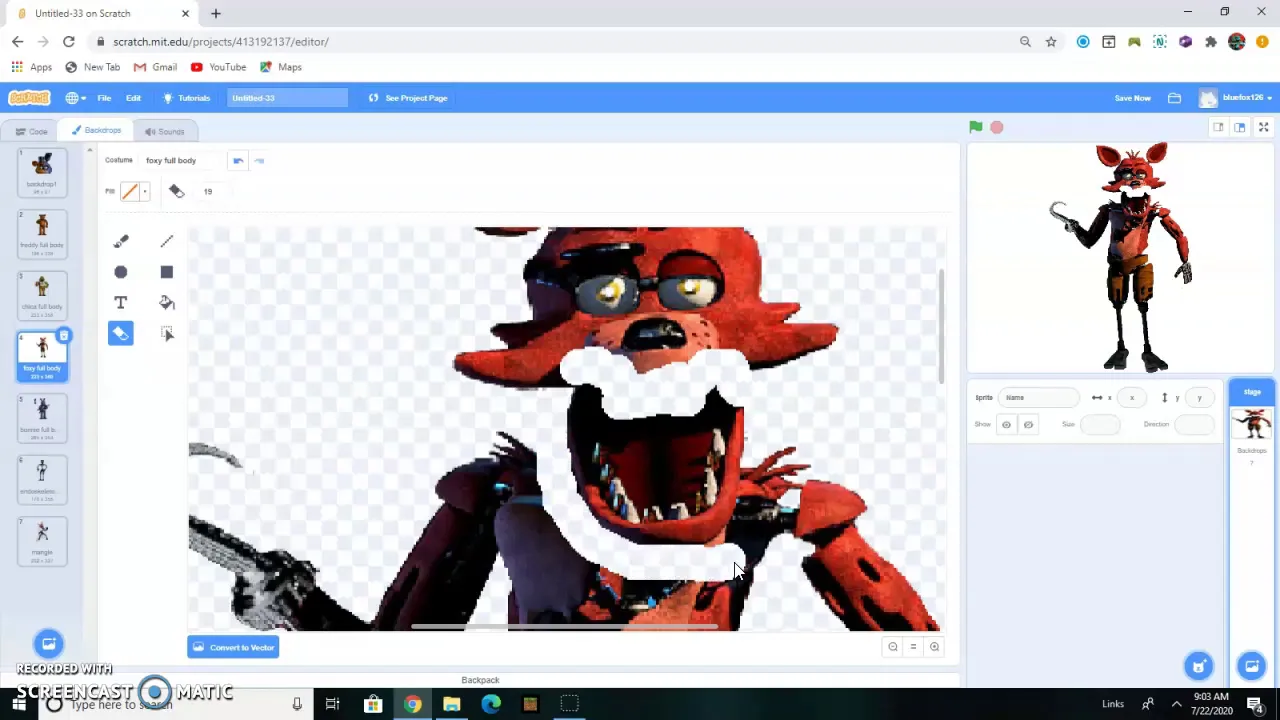
Task: Click the Scratch logo
Action: point(29,98)
